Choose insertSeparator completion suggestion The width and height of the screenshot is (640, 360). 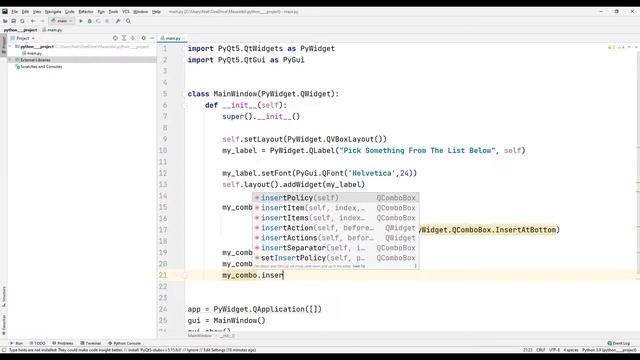point(336,248)
